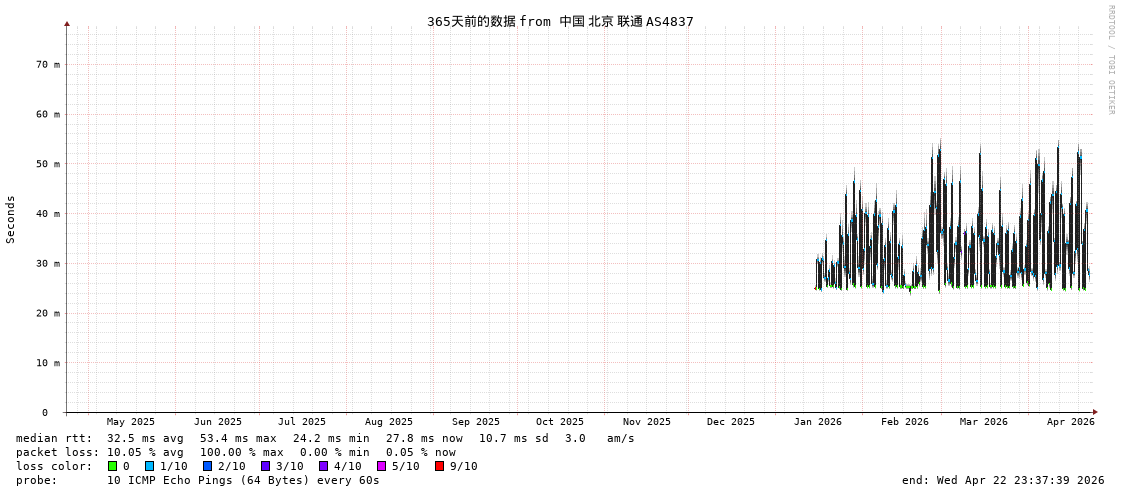Click the graph title mentioning AS4837
This screenshot has height=494, width=1121.
pyautogui.click(x=560, y=21)
